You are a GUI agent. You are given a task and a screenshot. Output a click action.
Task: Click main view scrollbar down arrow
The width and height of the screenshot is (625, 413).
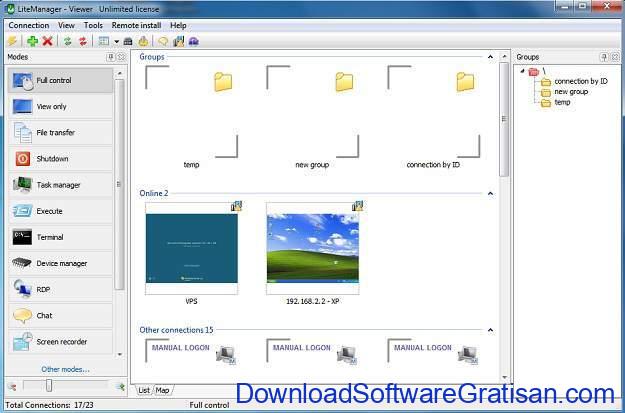[x=504, y=377]
